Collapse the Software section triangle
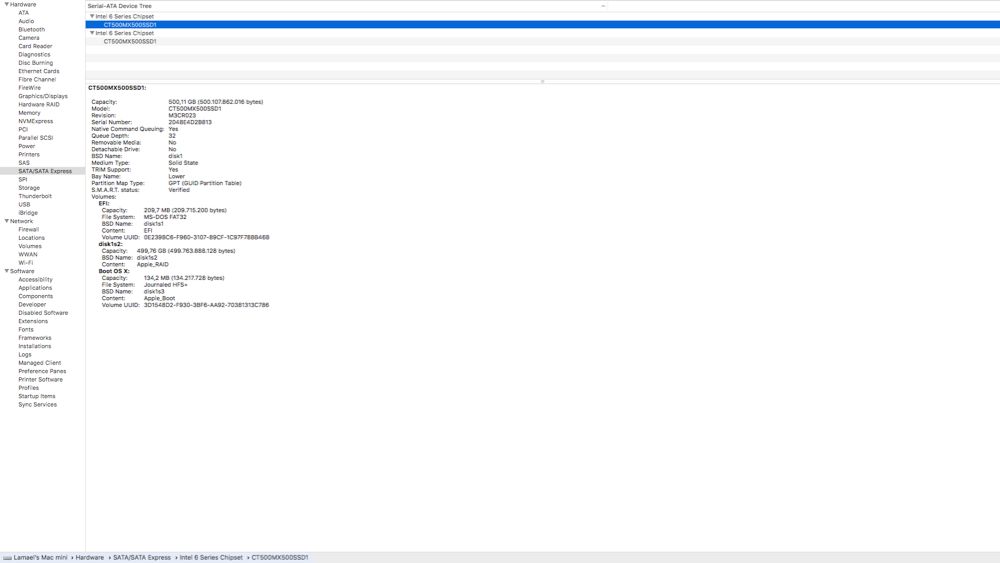The height and width of the screenshot is (563, 1000). pos(6,271)
